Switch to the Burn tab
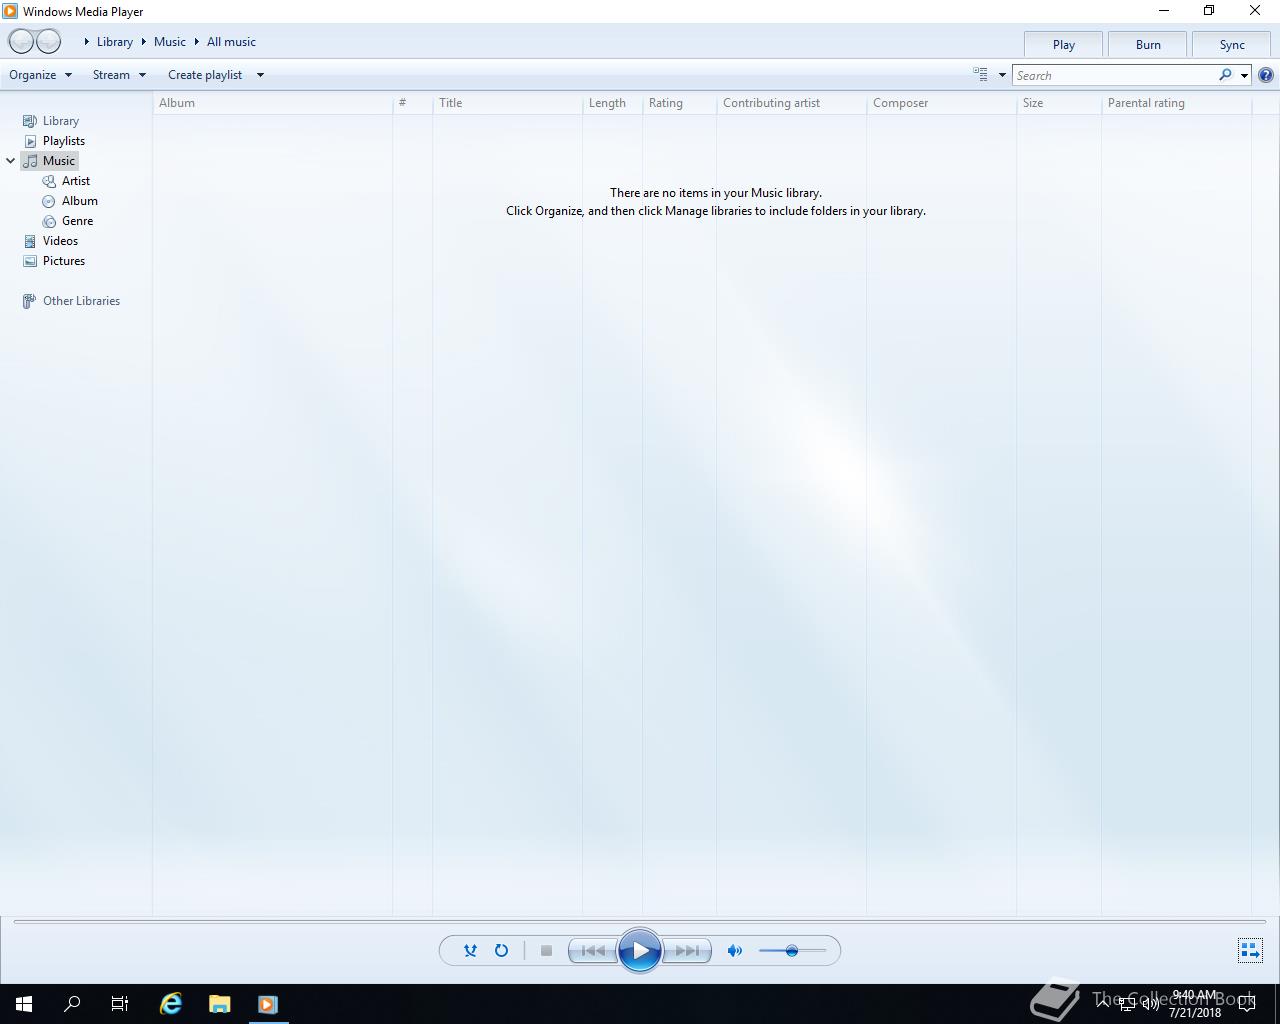This screenshot has width=1280, height=1024. (x=1148, y=44)
